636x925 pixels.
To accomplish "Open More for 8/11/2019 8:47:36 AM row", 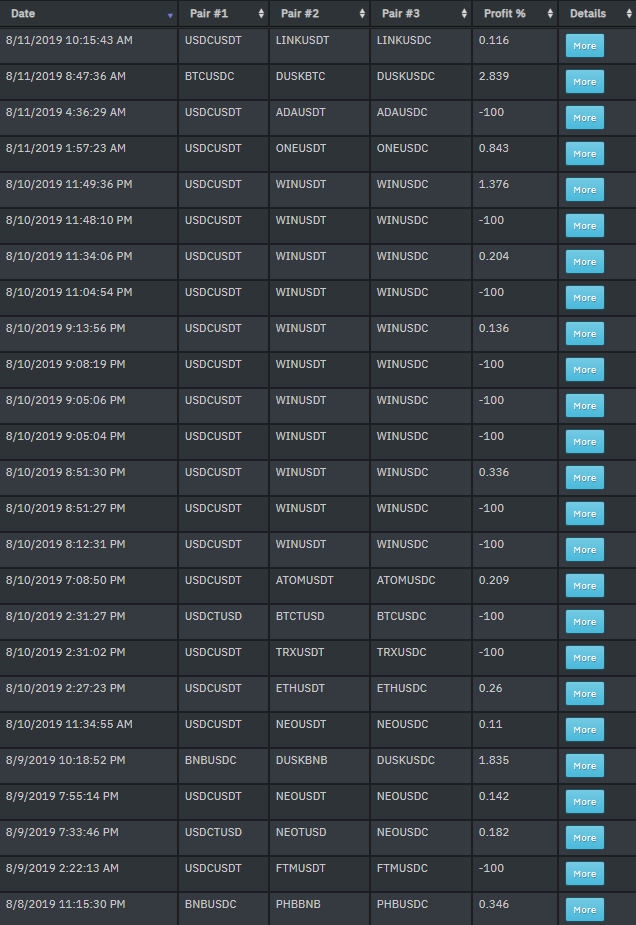I will 585,82.
